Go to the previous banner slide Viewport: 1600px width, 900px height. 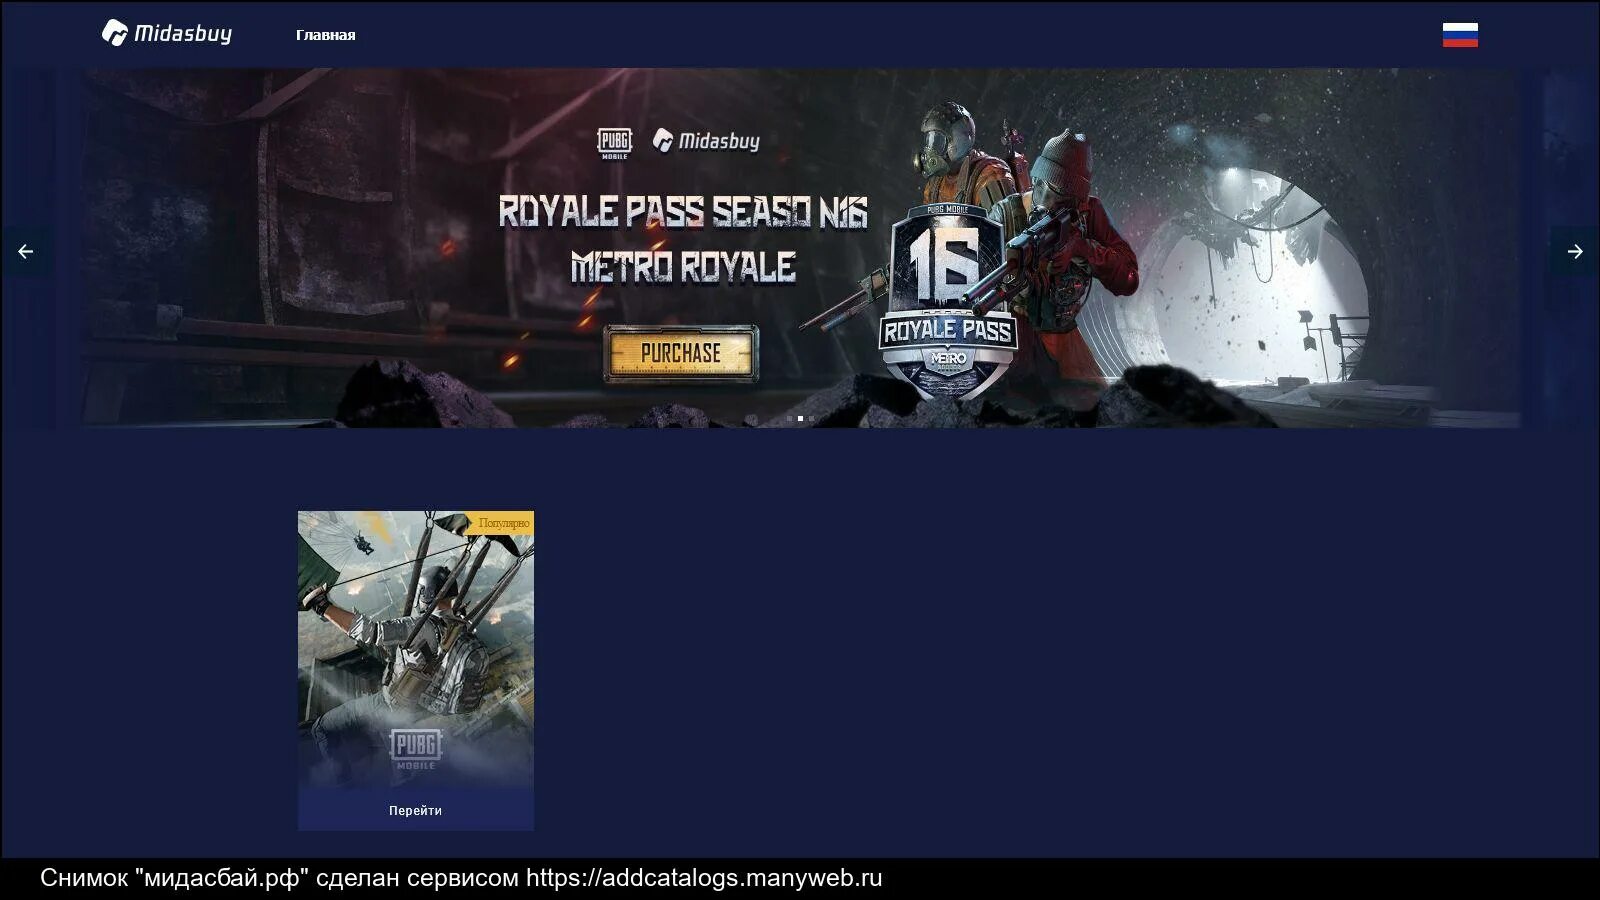25,252
